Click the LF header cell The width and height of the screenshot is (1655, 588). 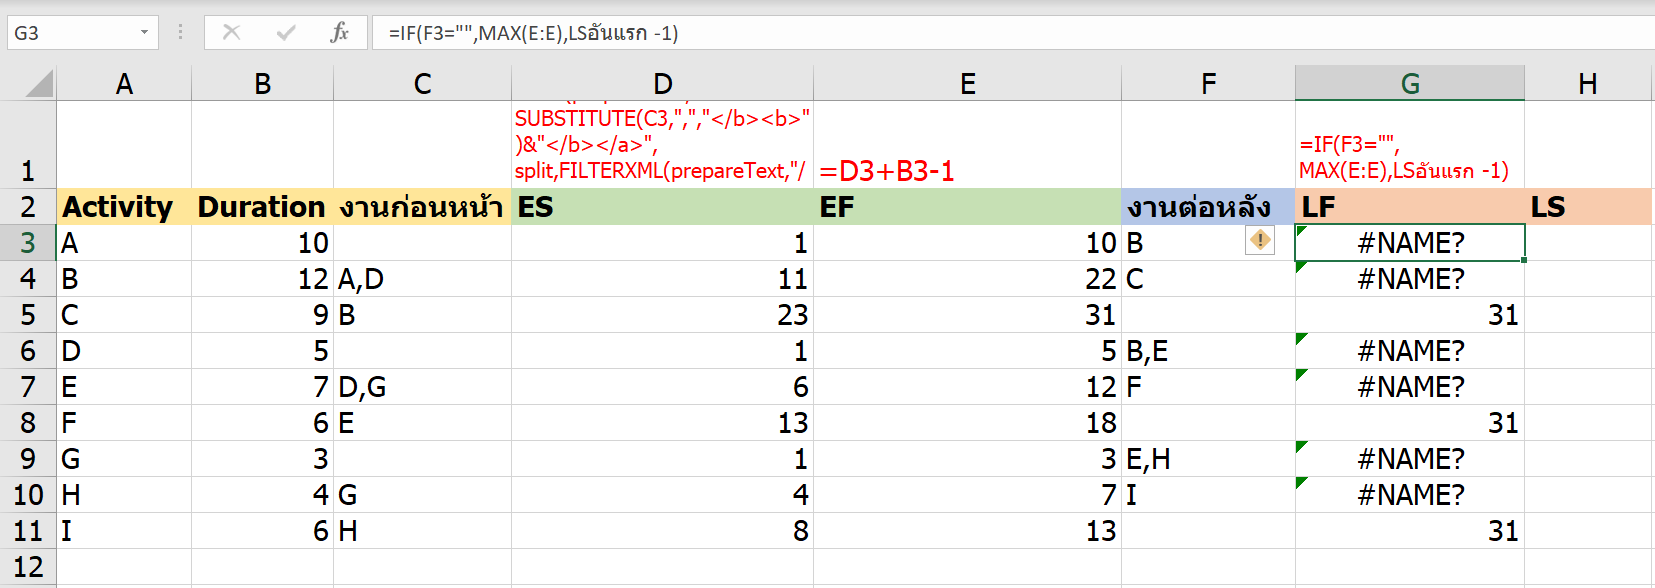click(1410, 207)
